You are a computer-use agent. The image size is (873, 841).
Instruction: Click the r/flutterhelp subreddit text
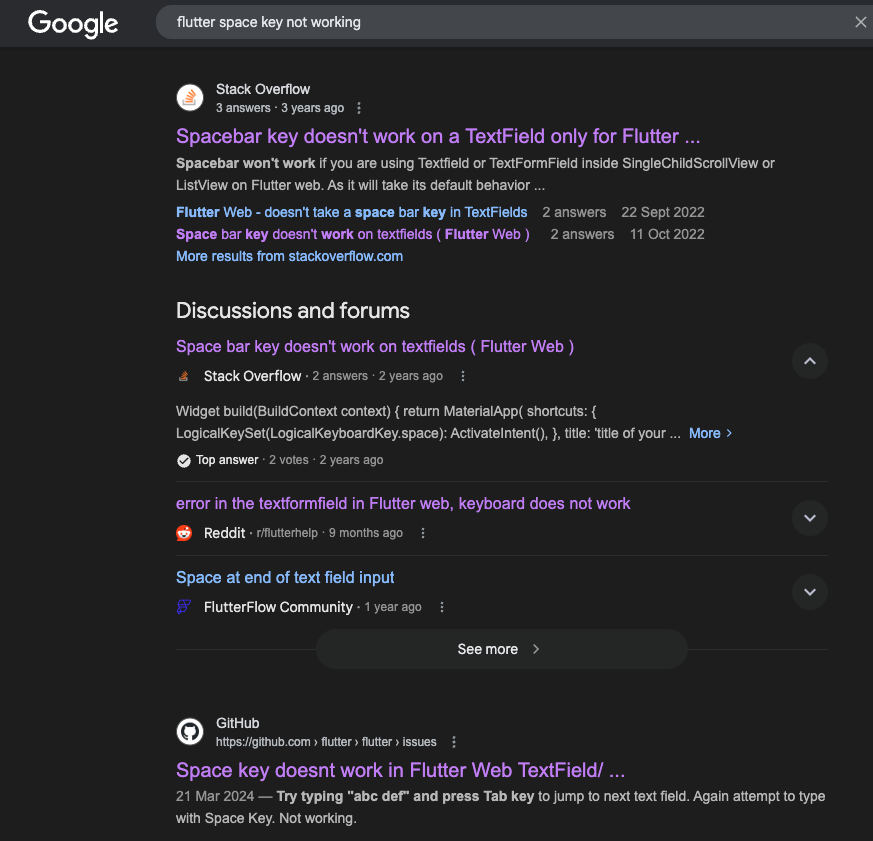287,533
